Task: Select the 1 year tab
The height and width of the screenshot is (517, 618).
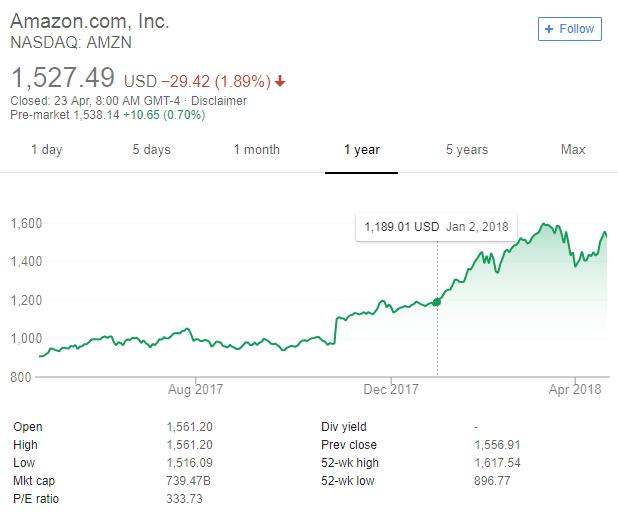Action: tap(361, 150)
